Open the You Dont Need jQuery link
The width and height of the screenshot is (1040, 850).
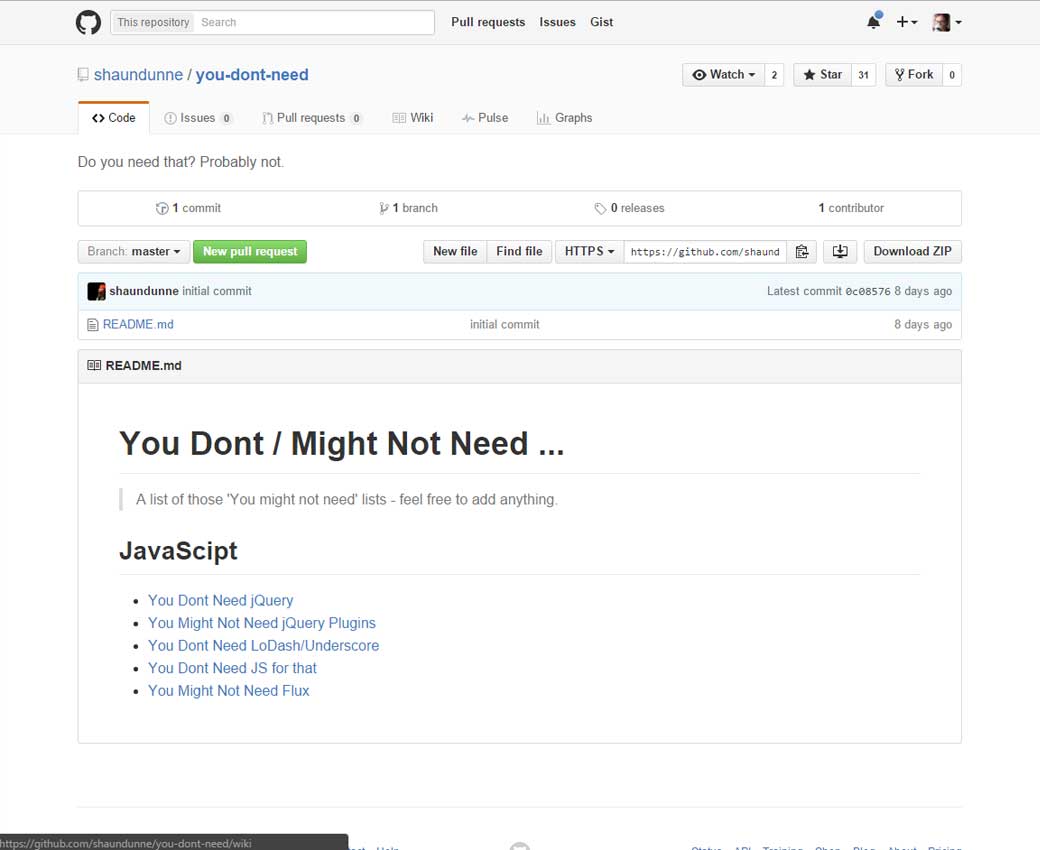pyautogui.click(x=221, y=601)
